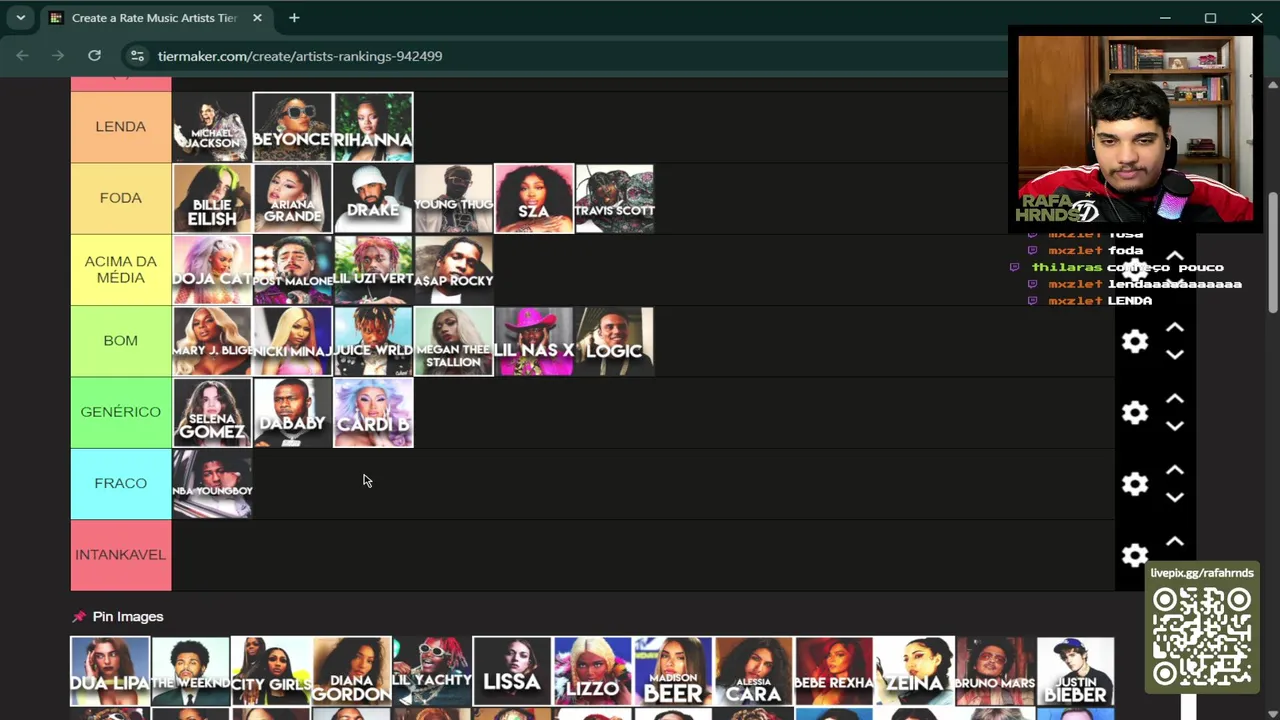The width and height of the screenshot is (1280, 720).
Task: Select Michael Jackson image in LENDA tier
Action: pos(212,127)
